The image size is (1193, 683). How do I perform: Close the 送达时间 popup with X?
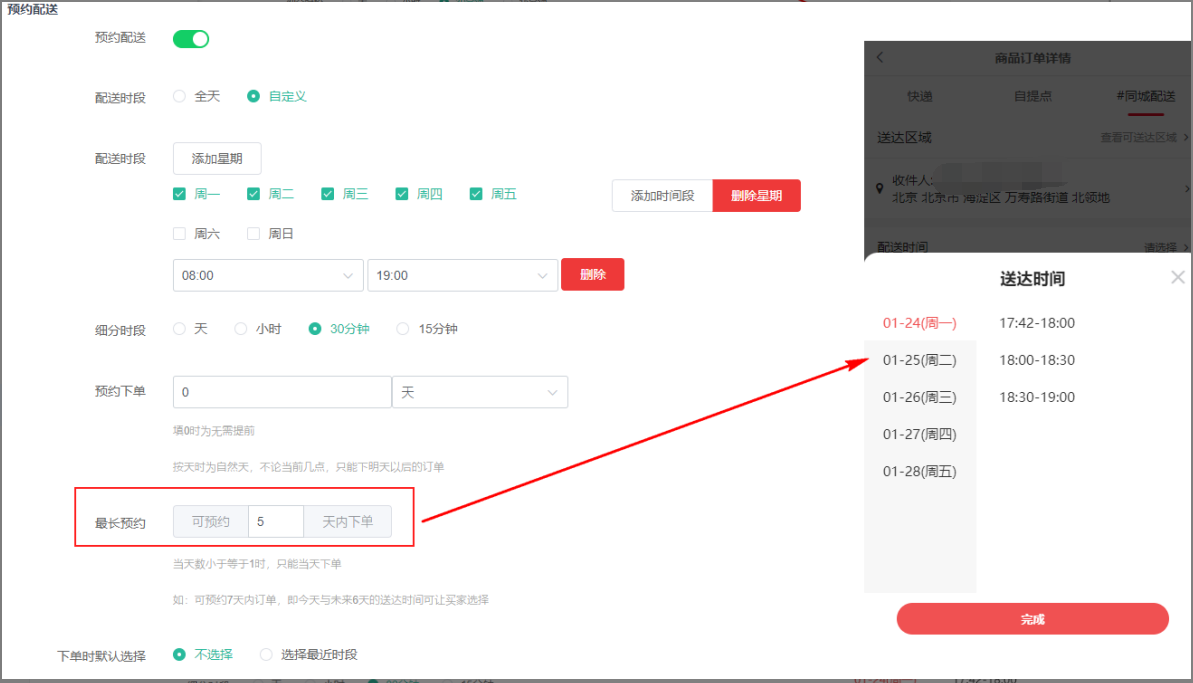tap(1177, 278)
